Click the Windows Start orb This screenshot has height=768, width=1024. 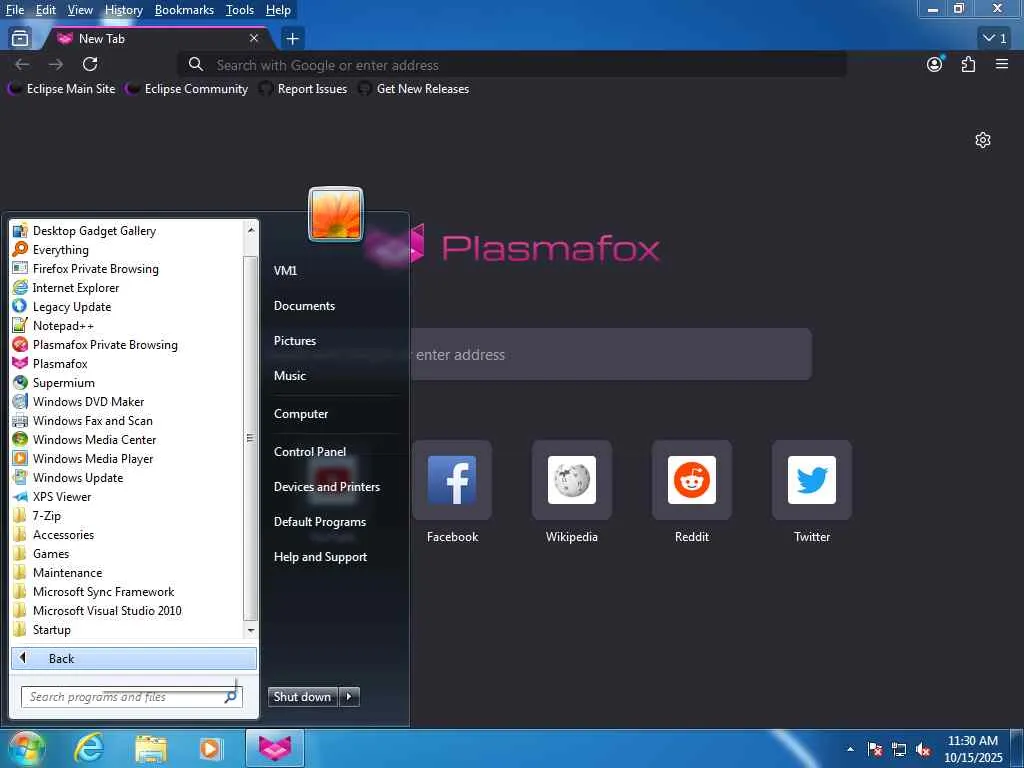coord(26,749)
